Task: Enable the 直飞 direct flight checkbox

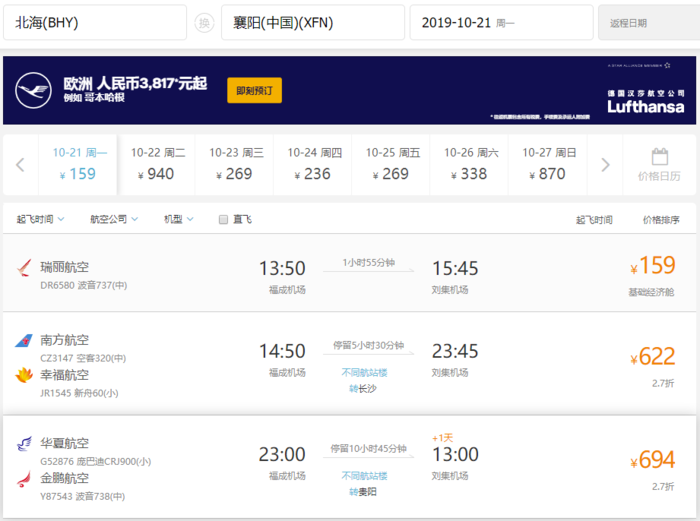Action: [224, 220]
